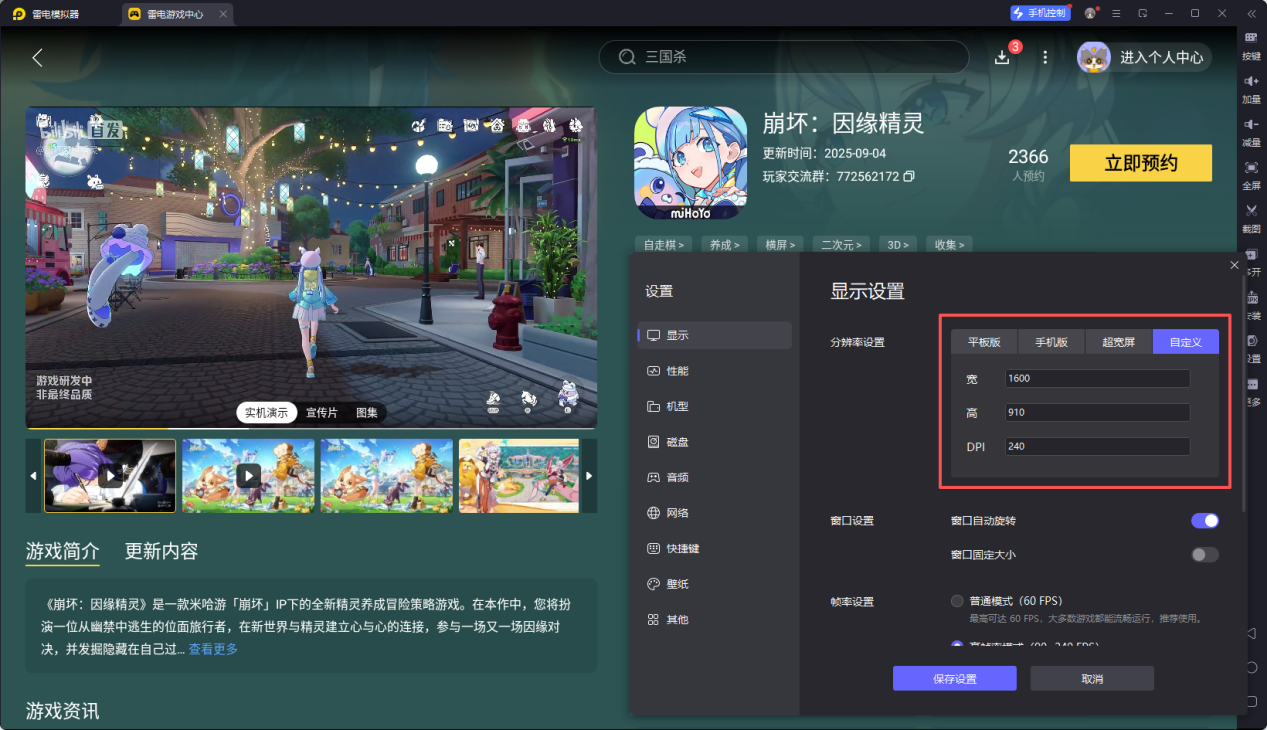Expand the 自走棋 tag chevron
The height and width of the screenshot is (730, 1267).
(664, 244)
